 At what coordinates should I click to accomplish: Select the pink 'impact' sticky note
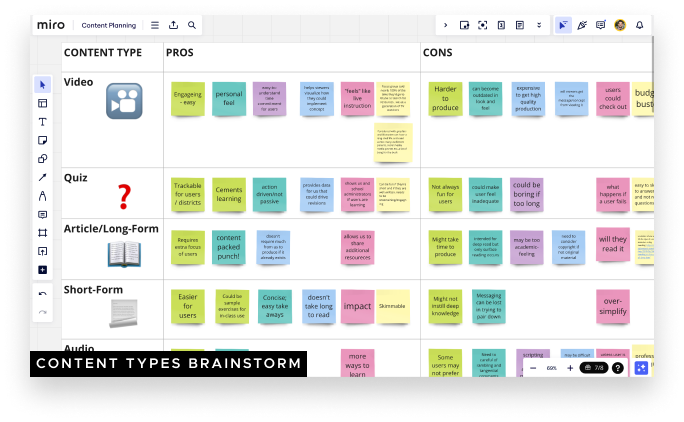pyautogui.click(x=357, y=306)
